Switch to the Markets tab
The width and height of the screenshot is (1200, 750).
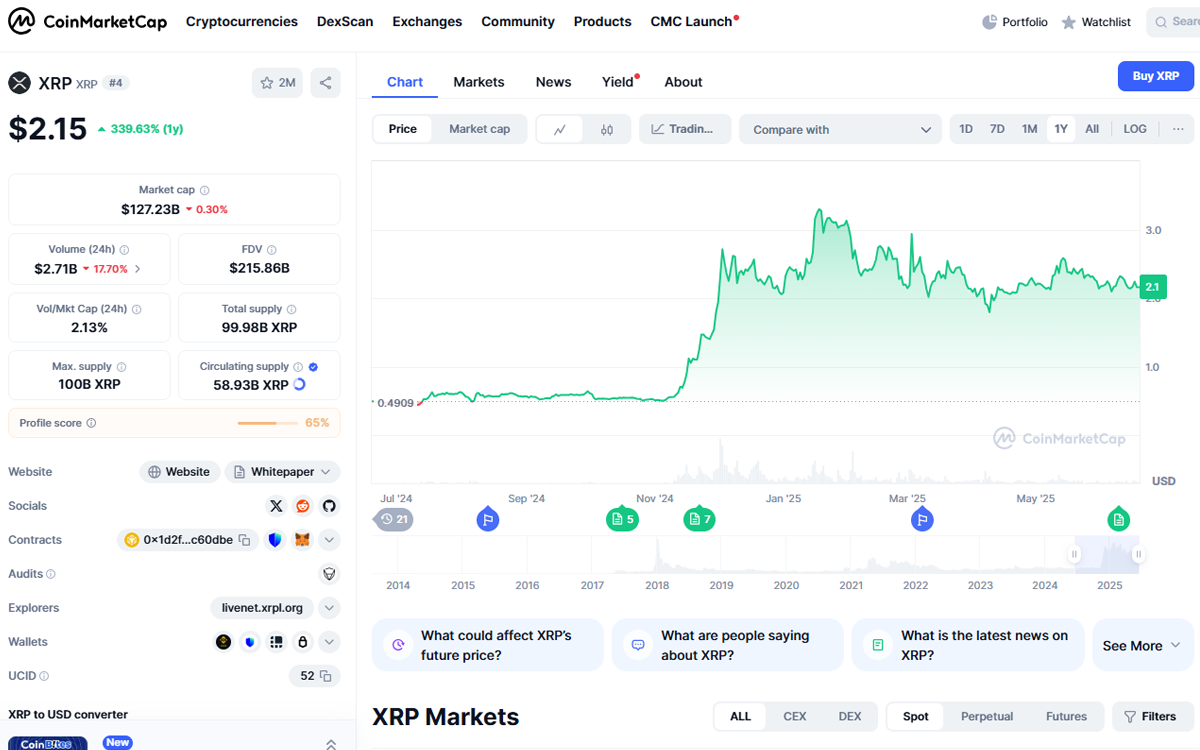[x=479, y=82]
